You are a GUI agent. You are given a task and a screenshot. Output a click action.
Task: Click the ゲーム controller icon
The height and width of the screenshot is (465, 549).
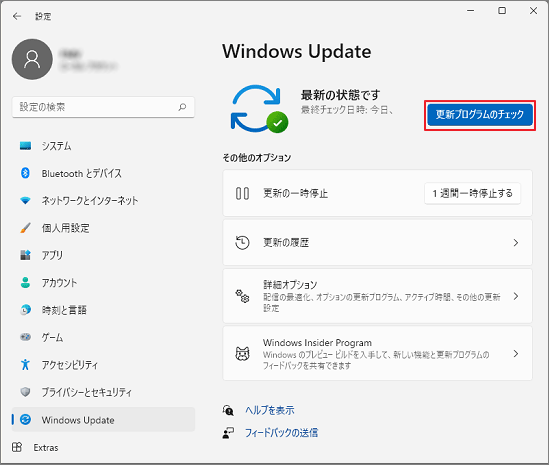pos(25,337)
